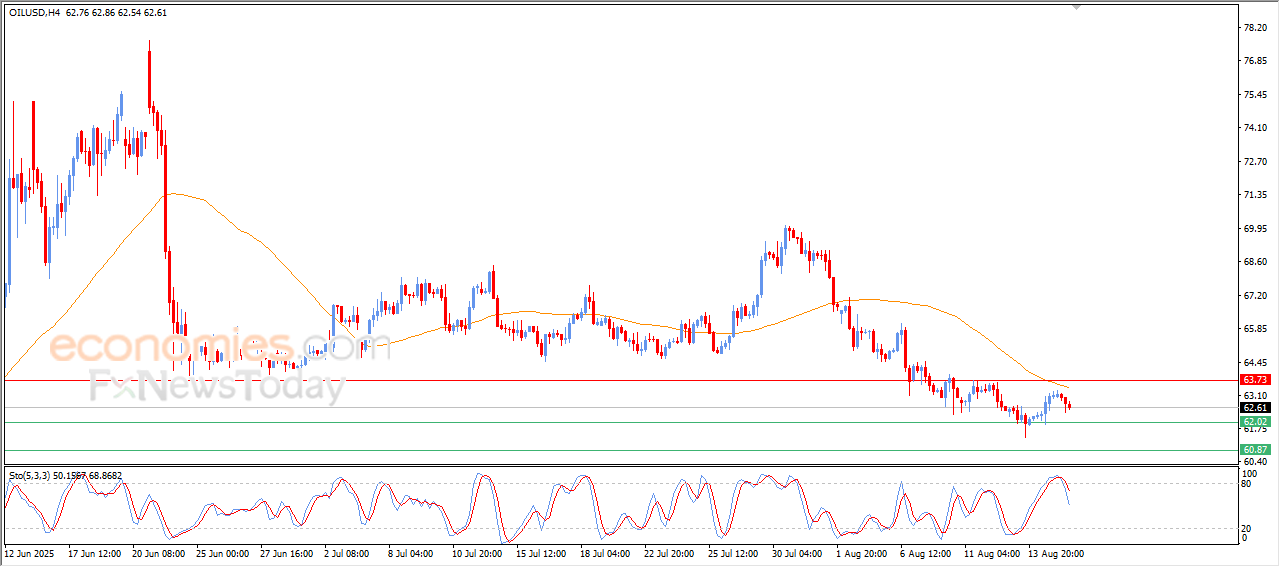Click the 25 Jul 12:00 time label
Screen dimensions: 1280x567
pyautogui.click(x=734, y=552)
